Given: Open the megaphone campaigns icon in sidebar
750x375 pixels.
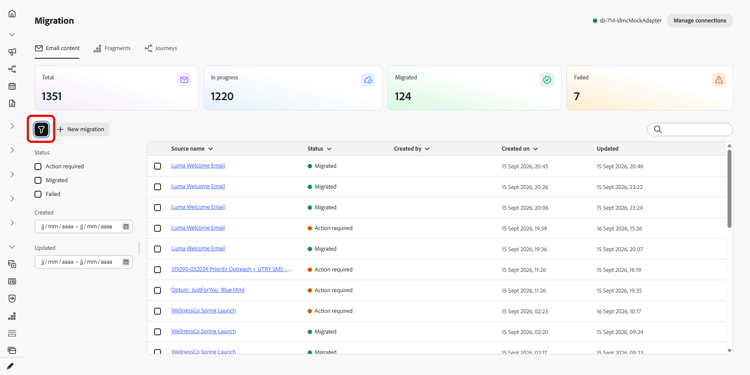Looking at the screenshot, I should pos(12,52).
